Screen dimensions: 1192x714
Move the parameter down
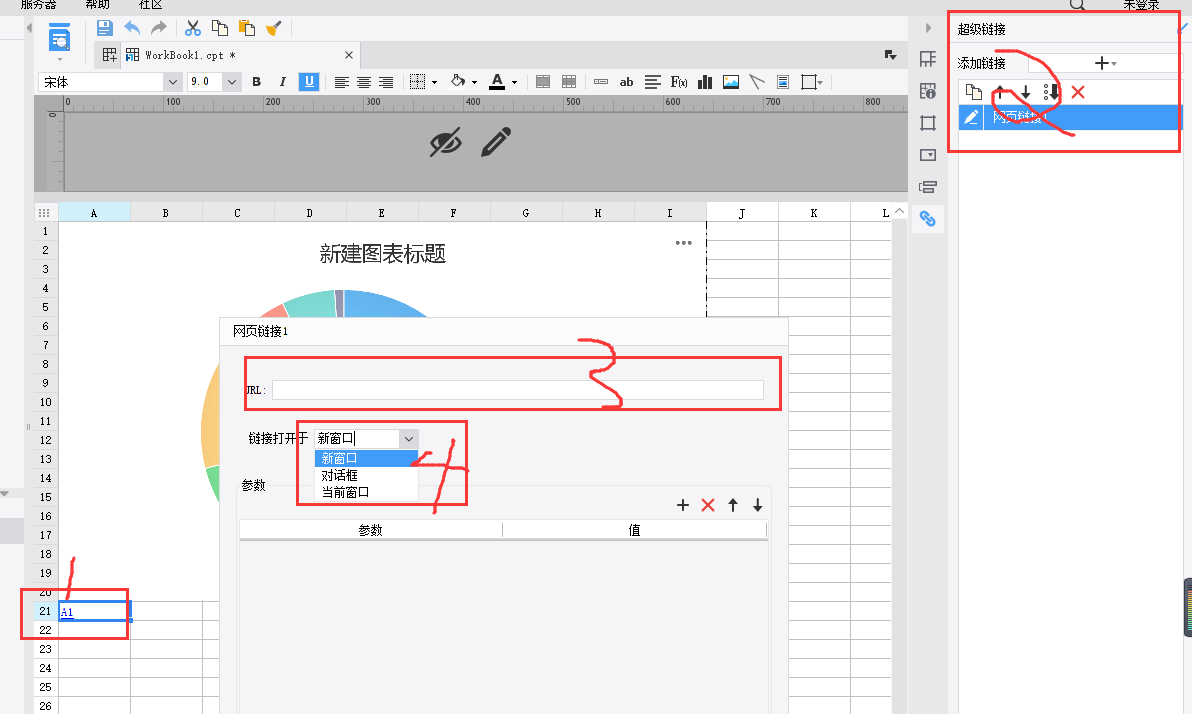pos(758,505)
